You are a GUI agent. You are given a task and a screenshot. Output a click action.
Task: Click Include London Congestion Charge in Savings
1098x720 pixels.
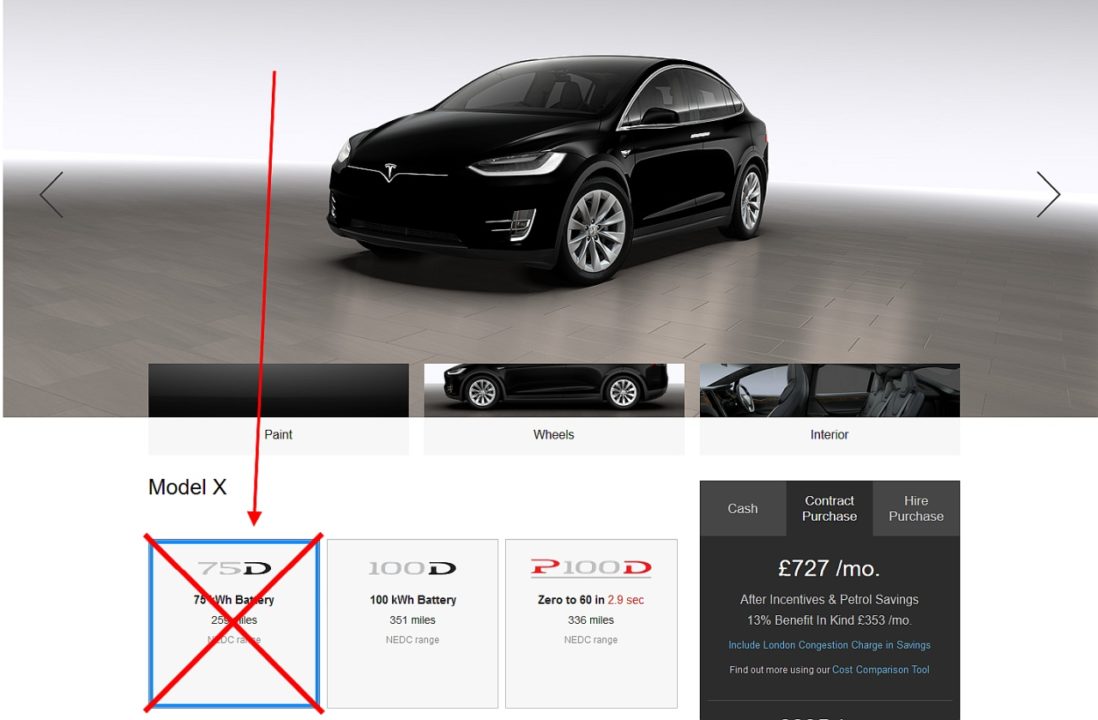click(829, 645)
